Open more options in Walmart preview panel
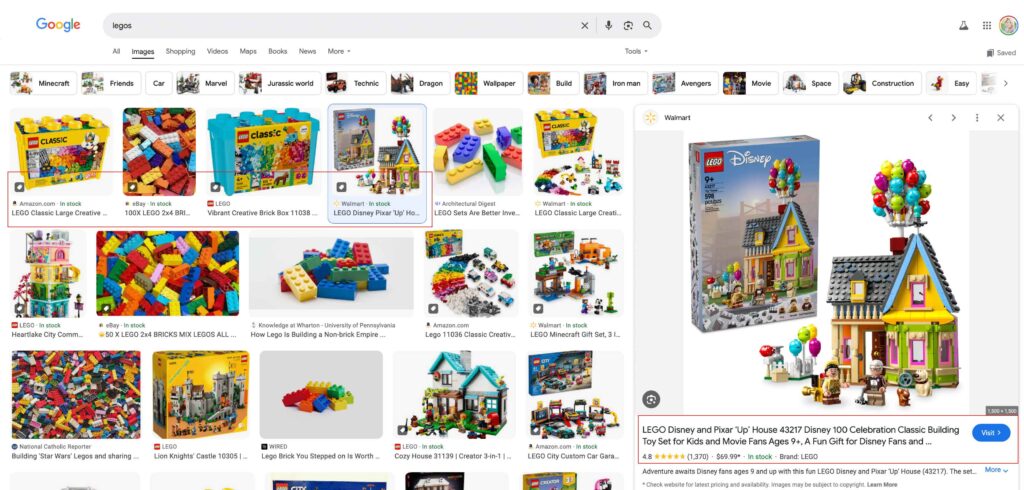Screen dimensions: 1024x490 tap(977, 118)
